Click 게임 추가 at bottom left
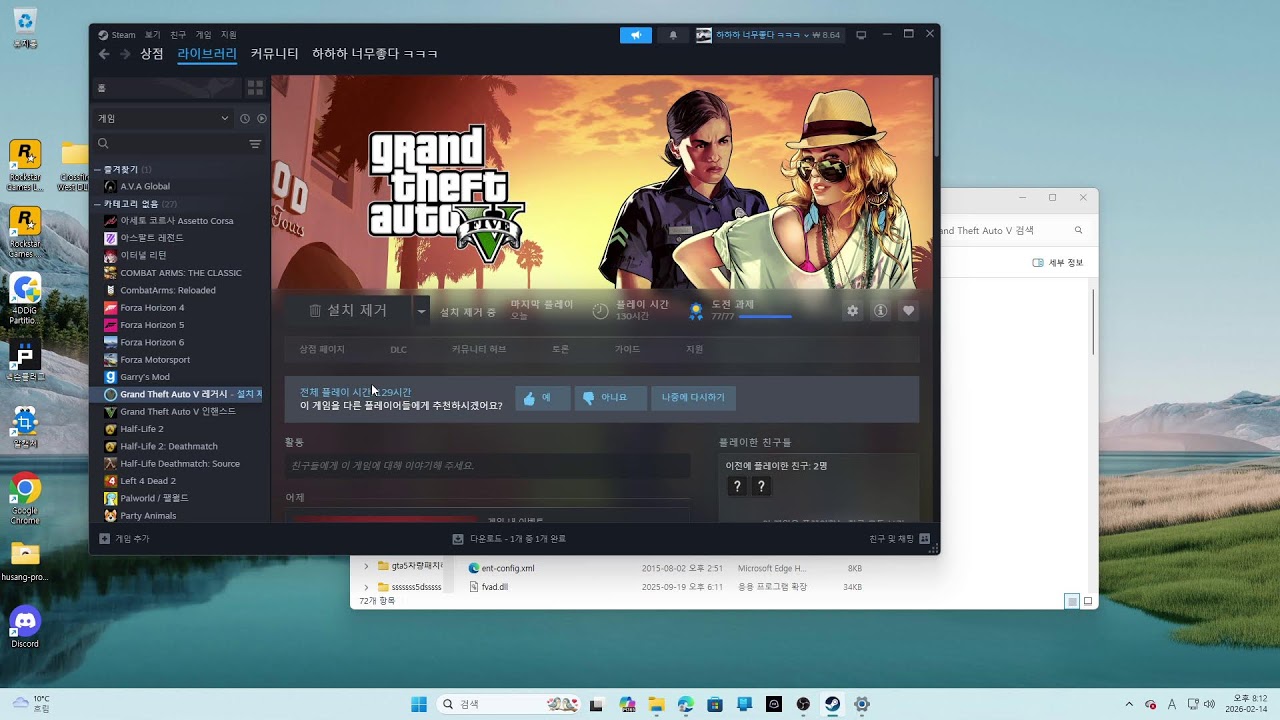The width and height of the screenshot is (1280, 720). click(124, 539)
